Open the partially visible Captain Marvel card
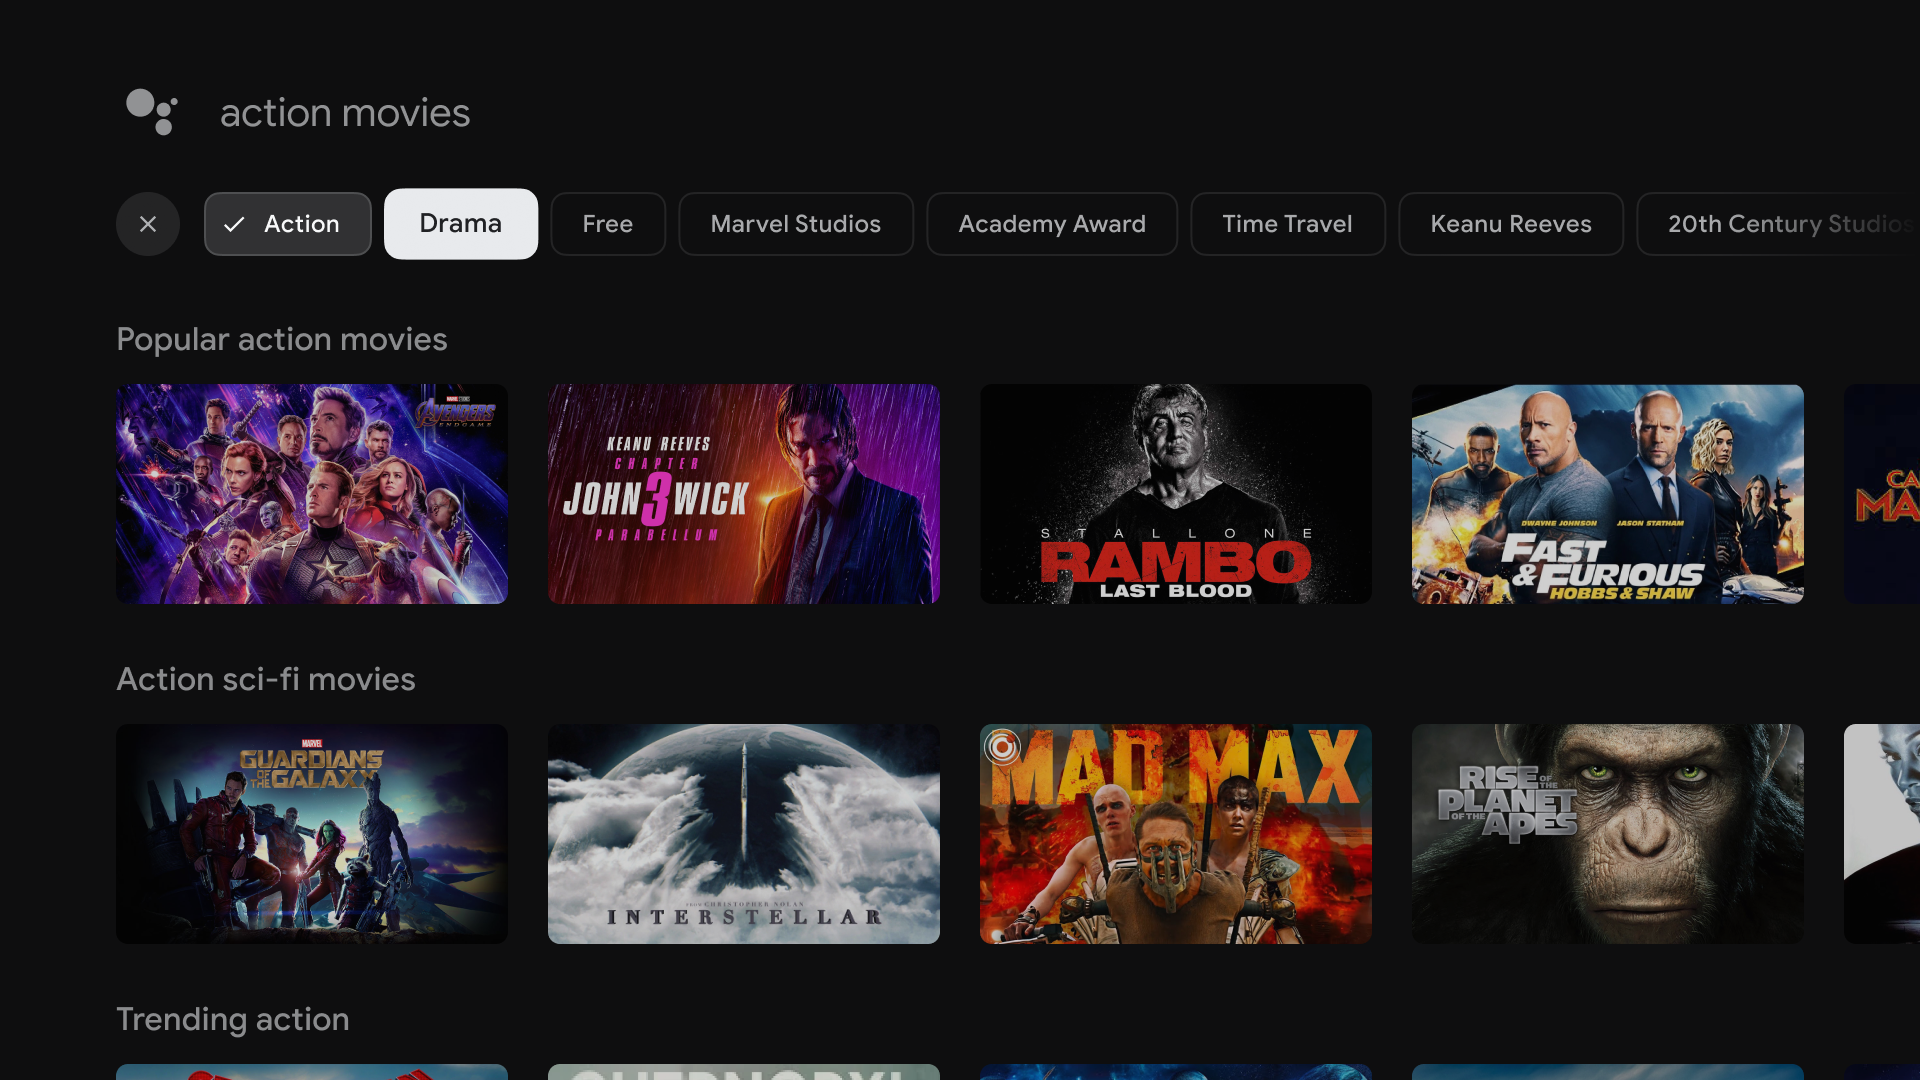Image resolution: width=1920 pixels, height=1080 pixels. 1882,494
